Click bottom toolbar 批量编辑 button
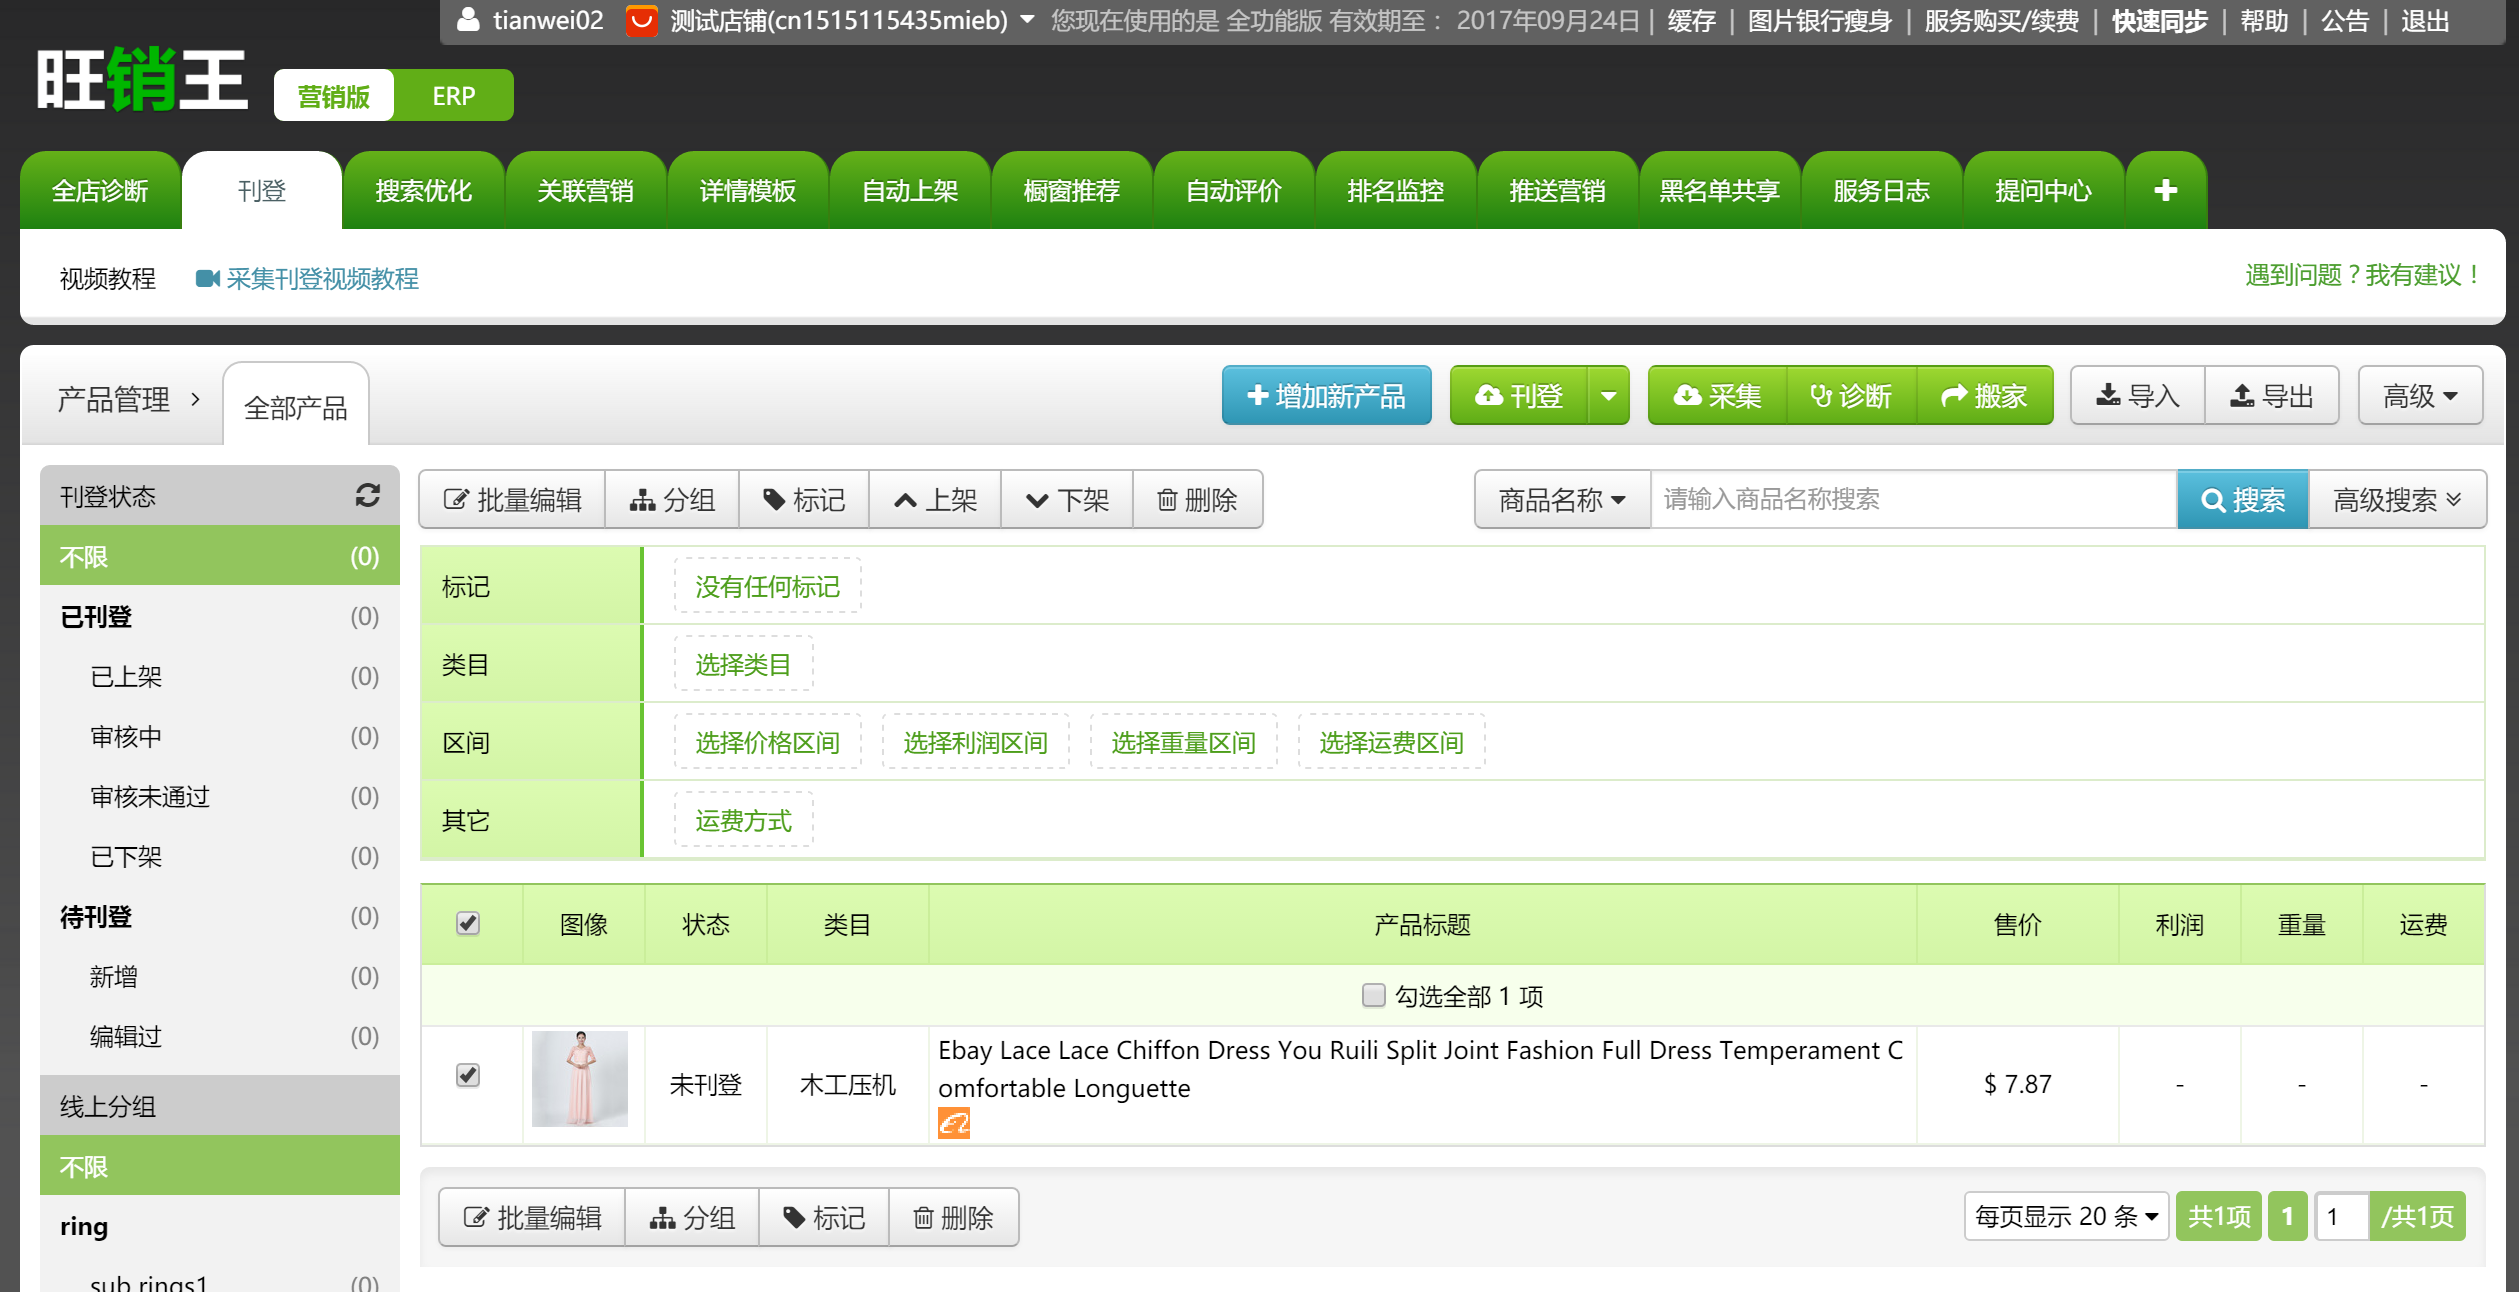Viewport: 2519px width, 1292px height. coord(532,1217)
